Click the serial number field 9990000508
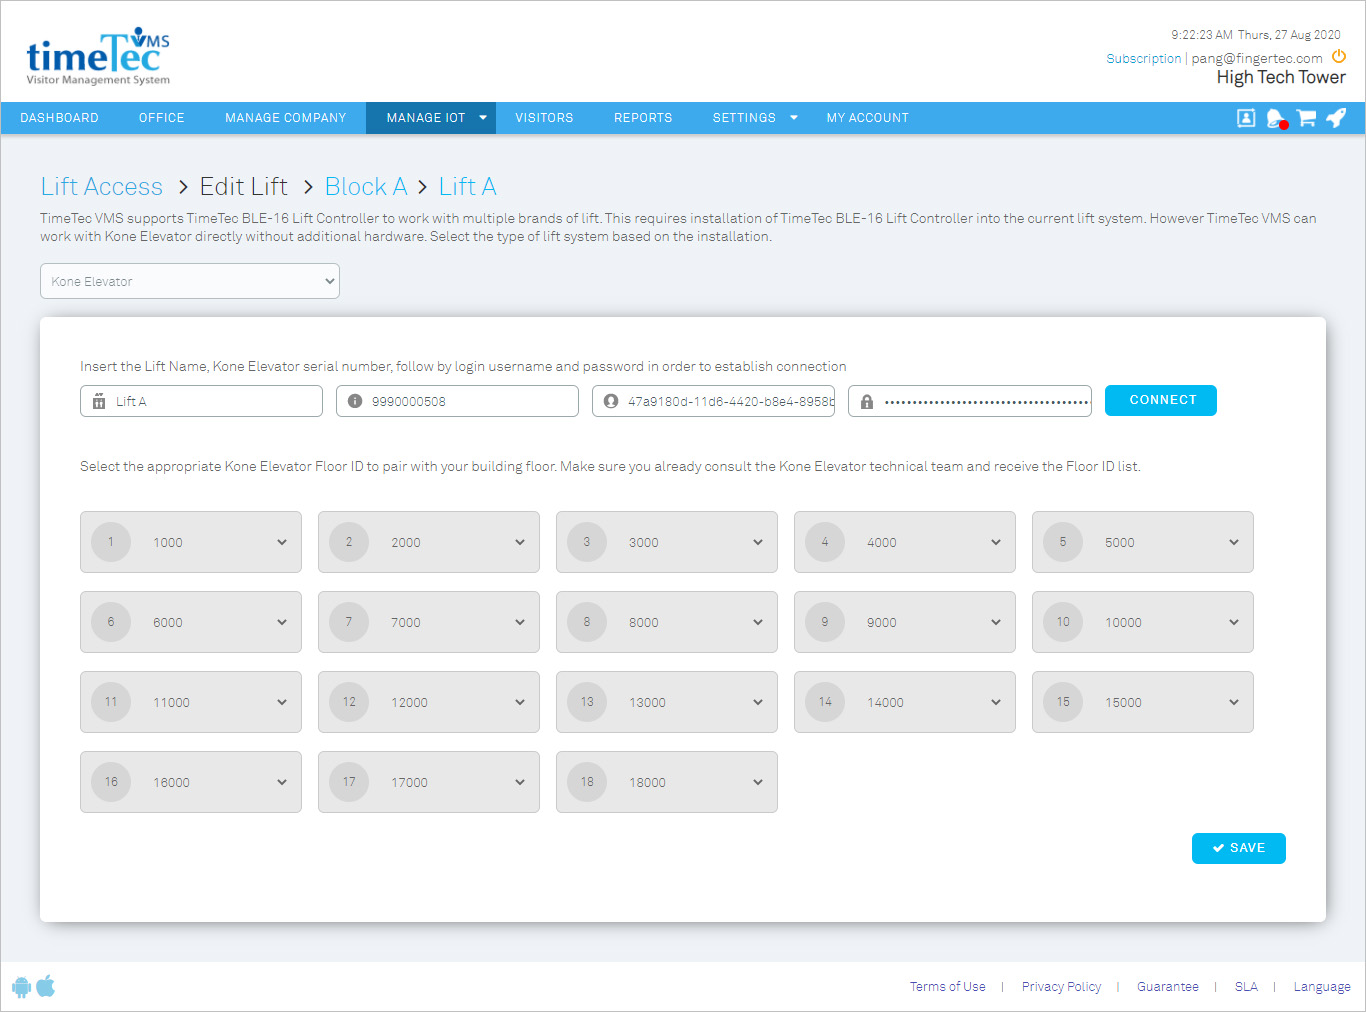This screenshot has height=1012, width=1366. 457,401
